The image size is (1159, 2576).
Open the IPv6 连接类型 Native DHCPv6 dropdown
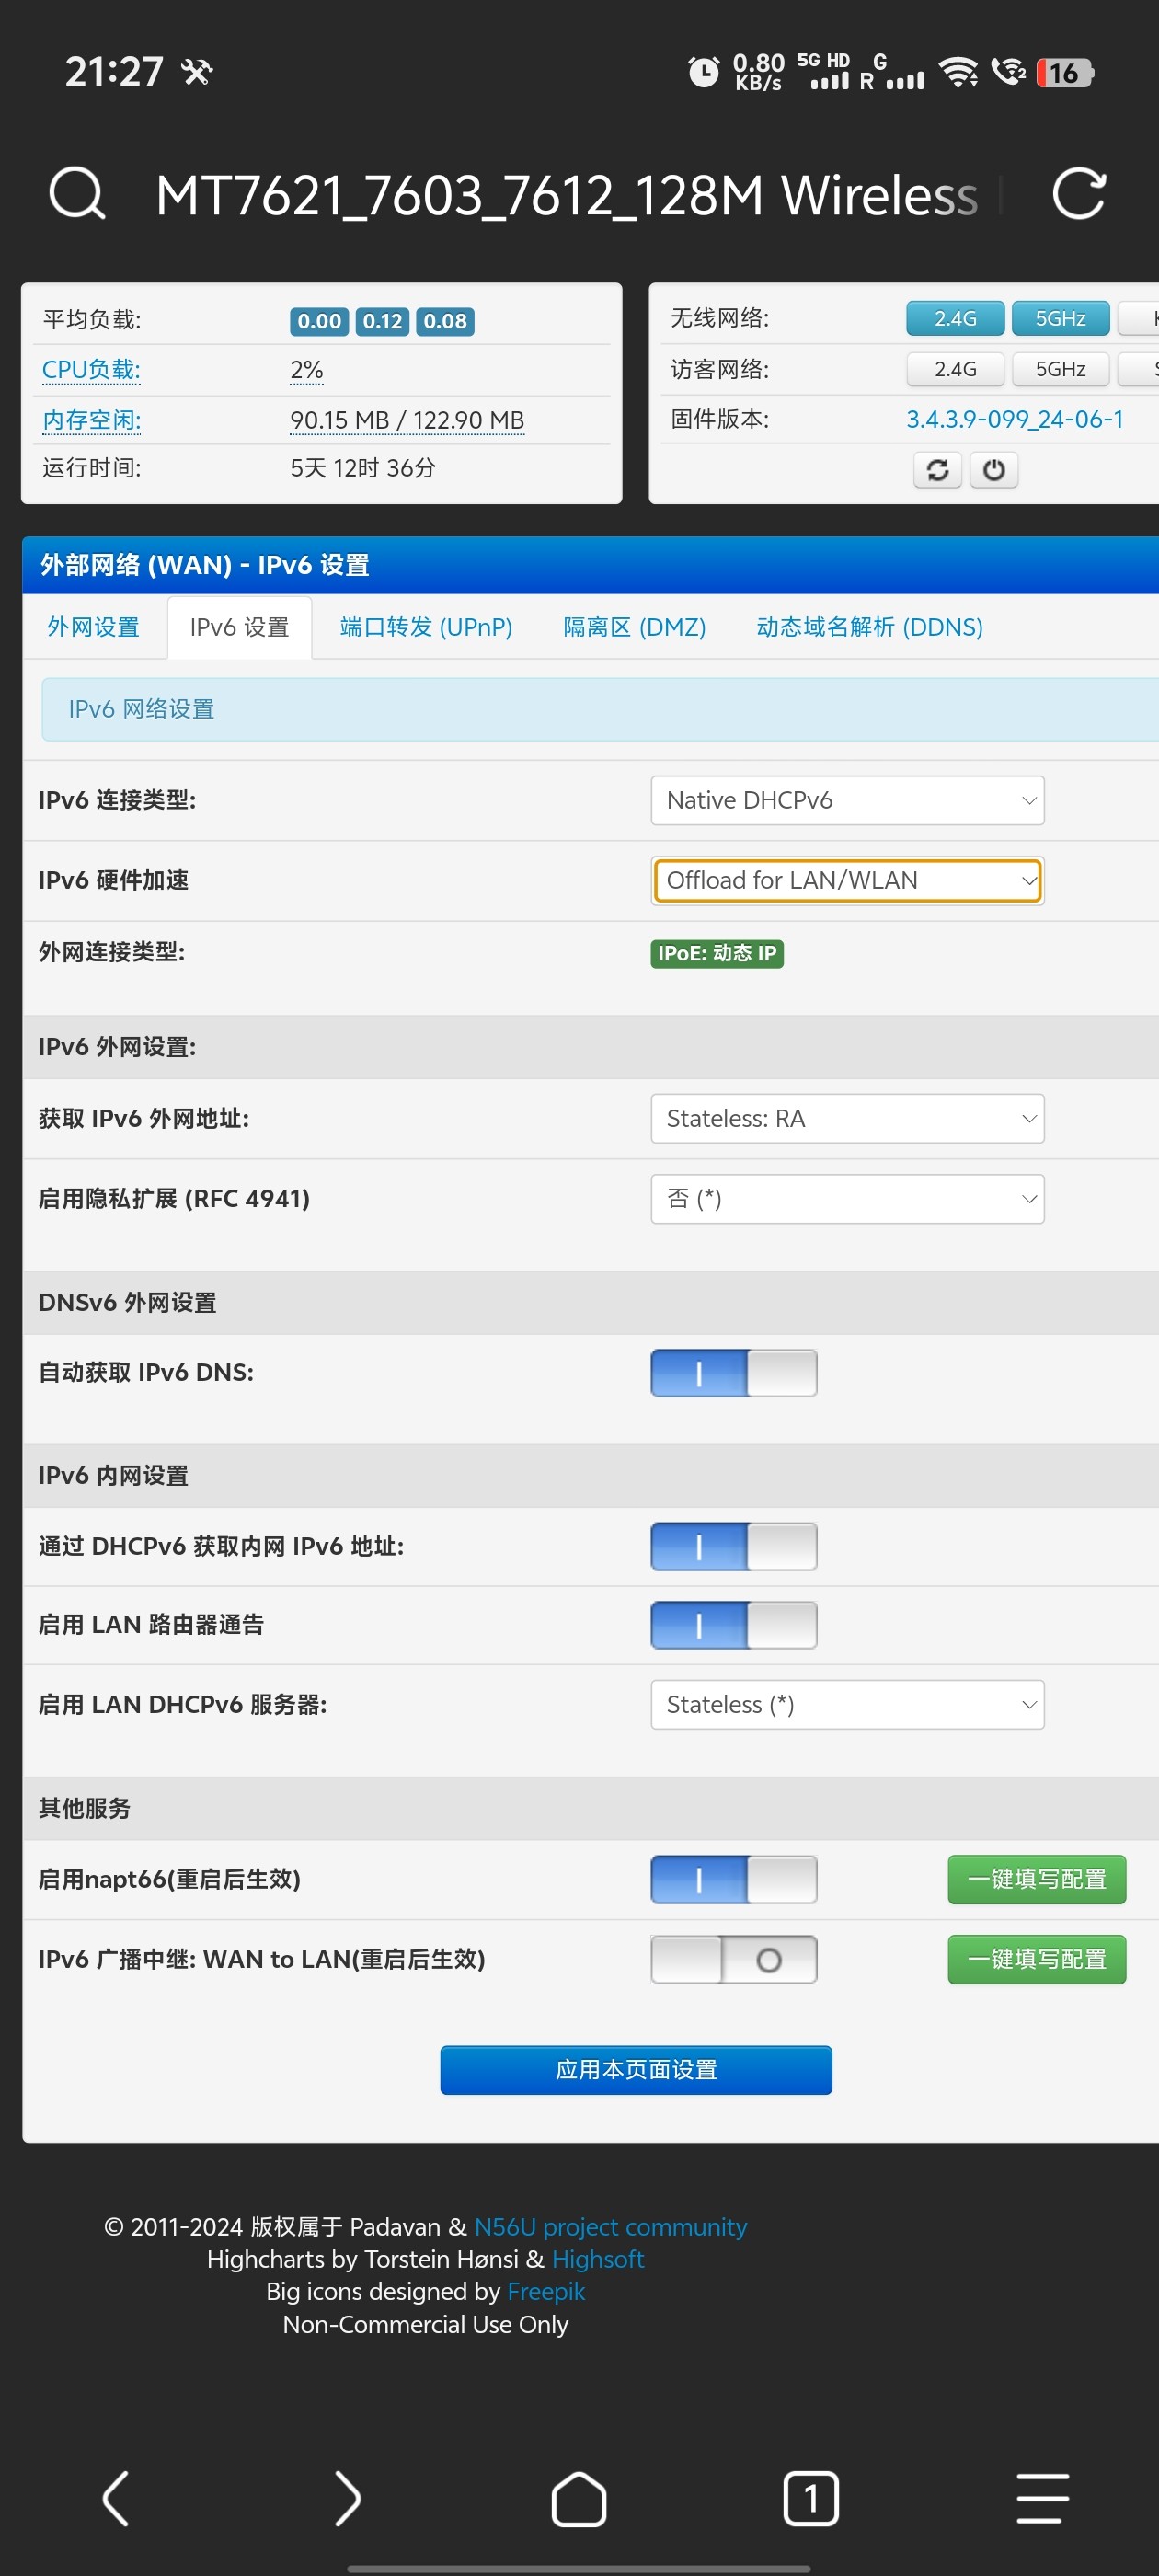pyautogui.click(x=847, y=800)
